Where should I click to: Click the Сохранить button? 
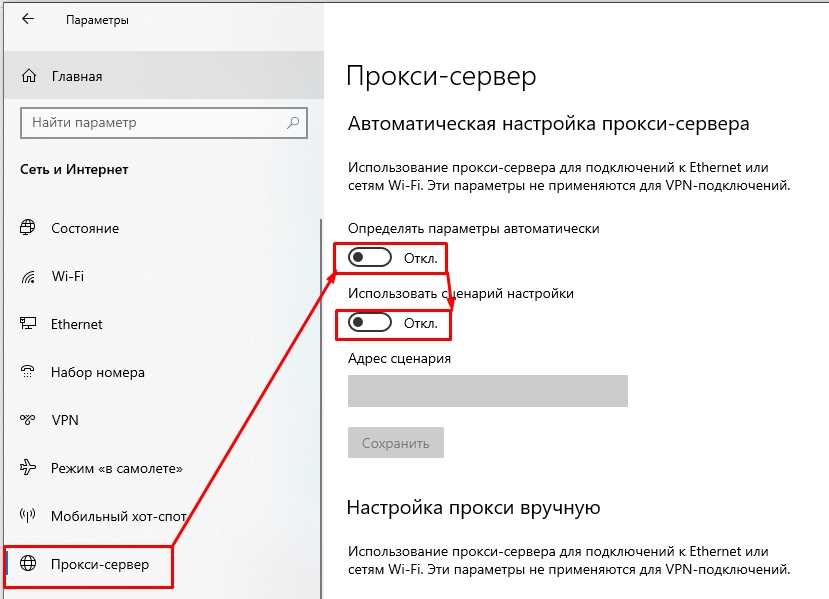[x=395, y=443]
